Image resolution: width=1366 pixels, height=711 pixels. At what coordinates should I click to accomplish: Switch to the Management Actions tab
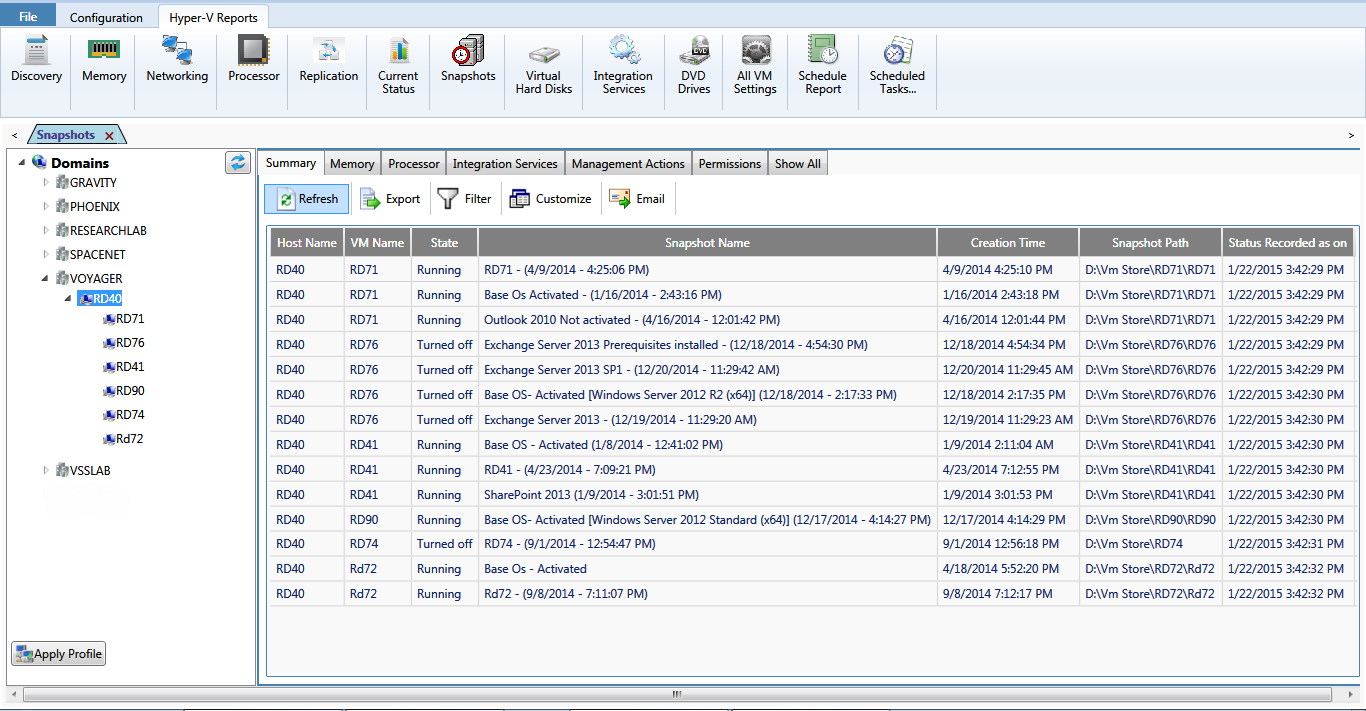point(628,164)
